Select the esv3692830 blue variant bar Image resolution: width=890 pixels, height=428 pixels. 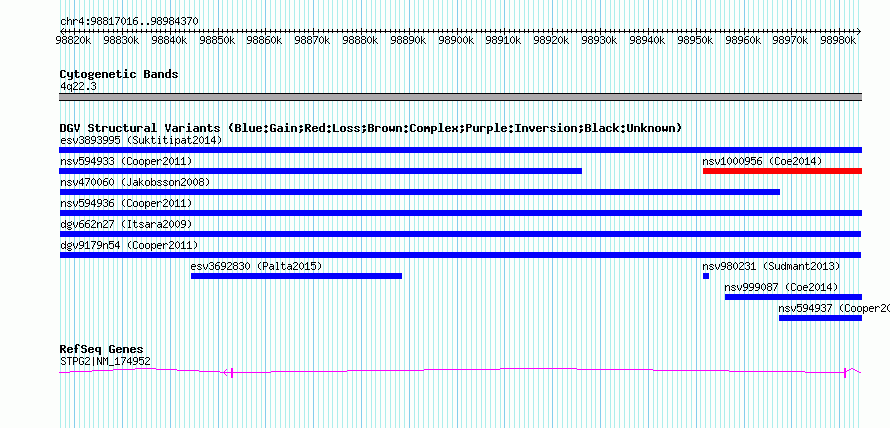pos(296,276)
